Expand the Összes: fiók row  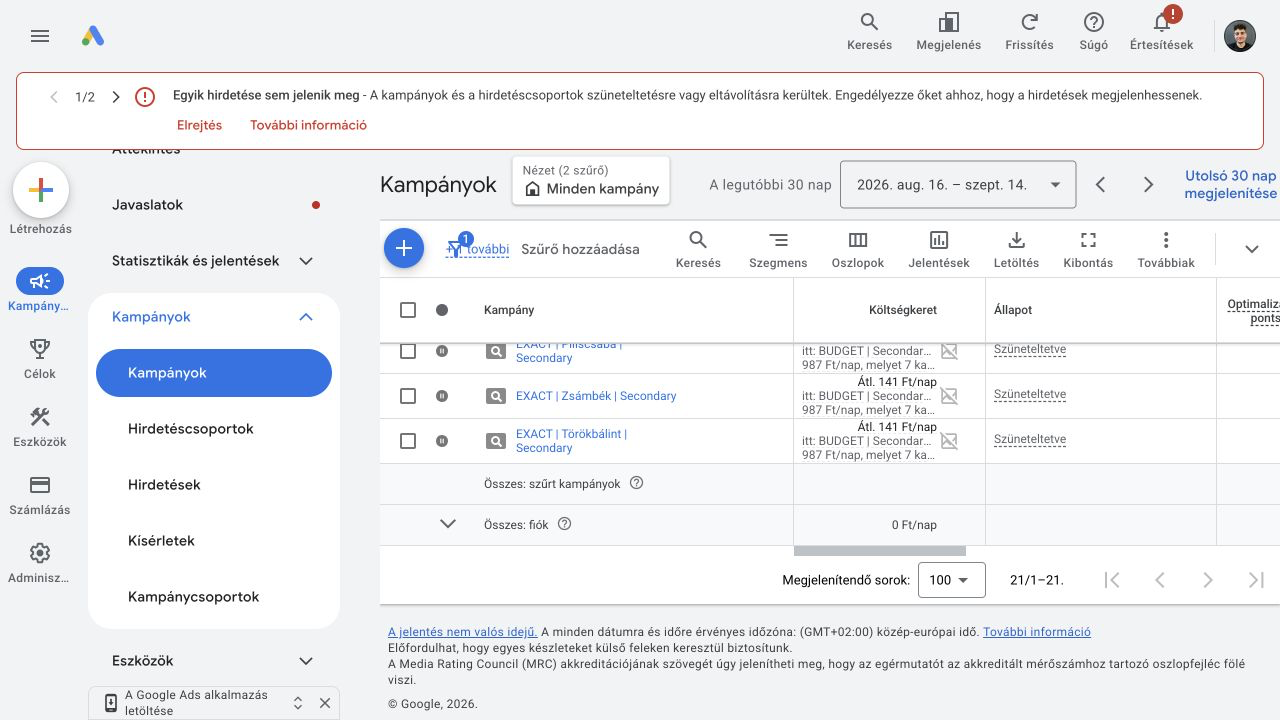tap(448, 524)
